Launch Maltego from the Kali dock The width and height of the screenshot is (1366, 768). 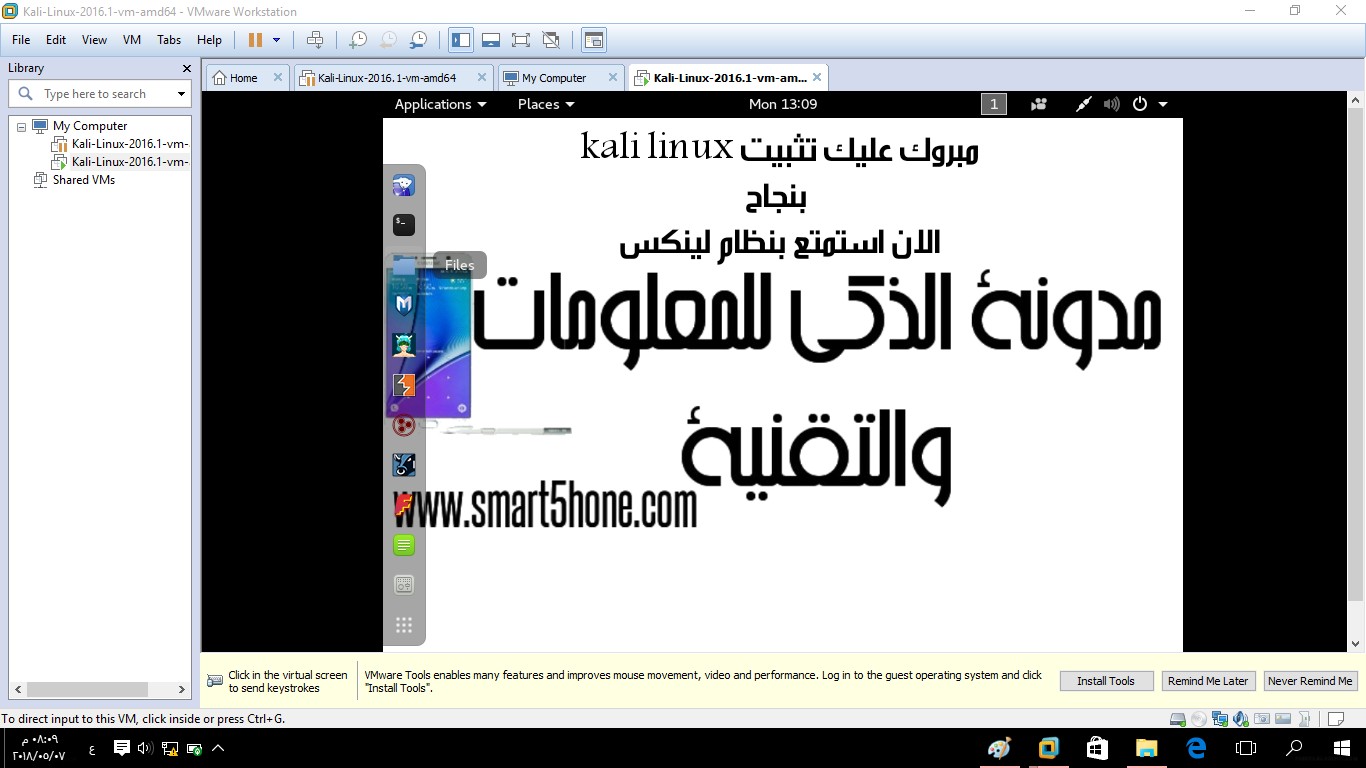coord(404,305)
